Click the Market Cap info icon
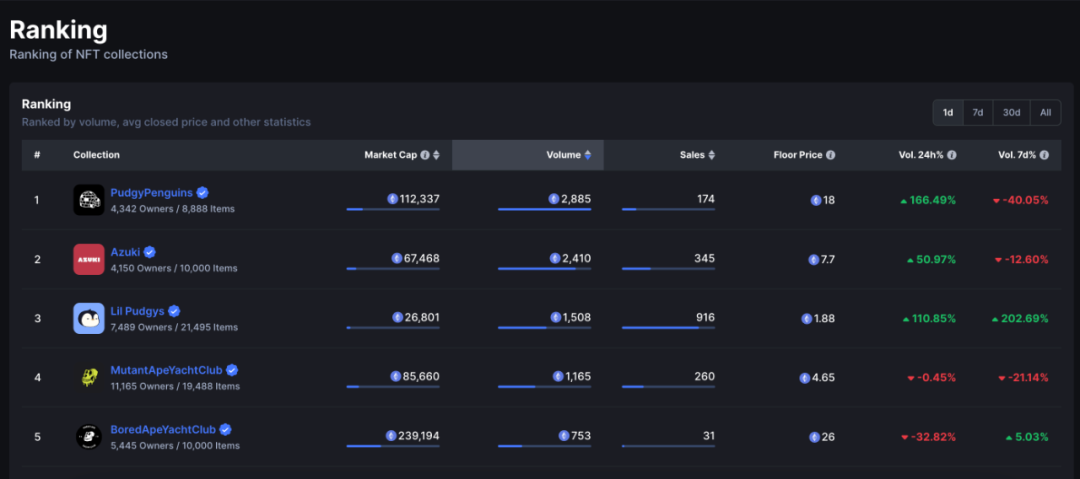The image size is (1080, 479). [425, 155]
